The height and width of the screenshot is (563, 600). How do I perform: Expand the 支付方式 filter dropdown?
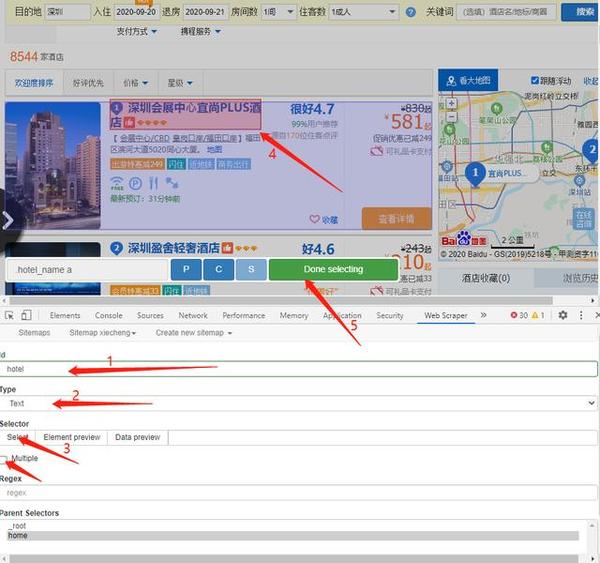[x=137, y=31]
